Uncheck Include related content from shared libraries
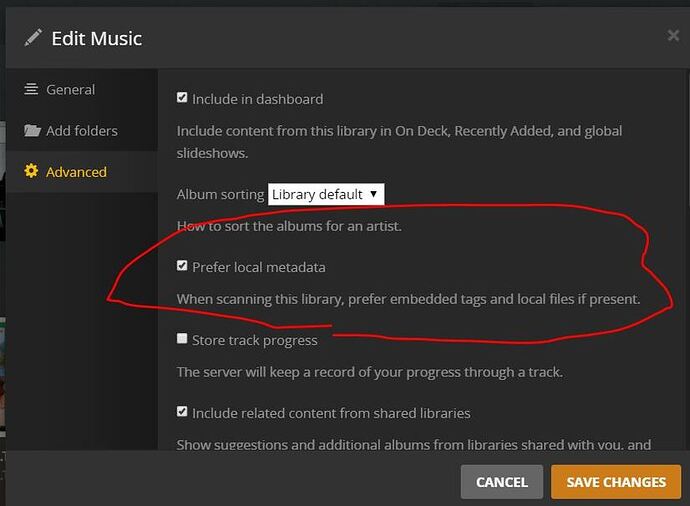The image size is (690, 506). click(182, 411)
